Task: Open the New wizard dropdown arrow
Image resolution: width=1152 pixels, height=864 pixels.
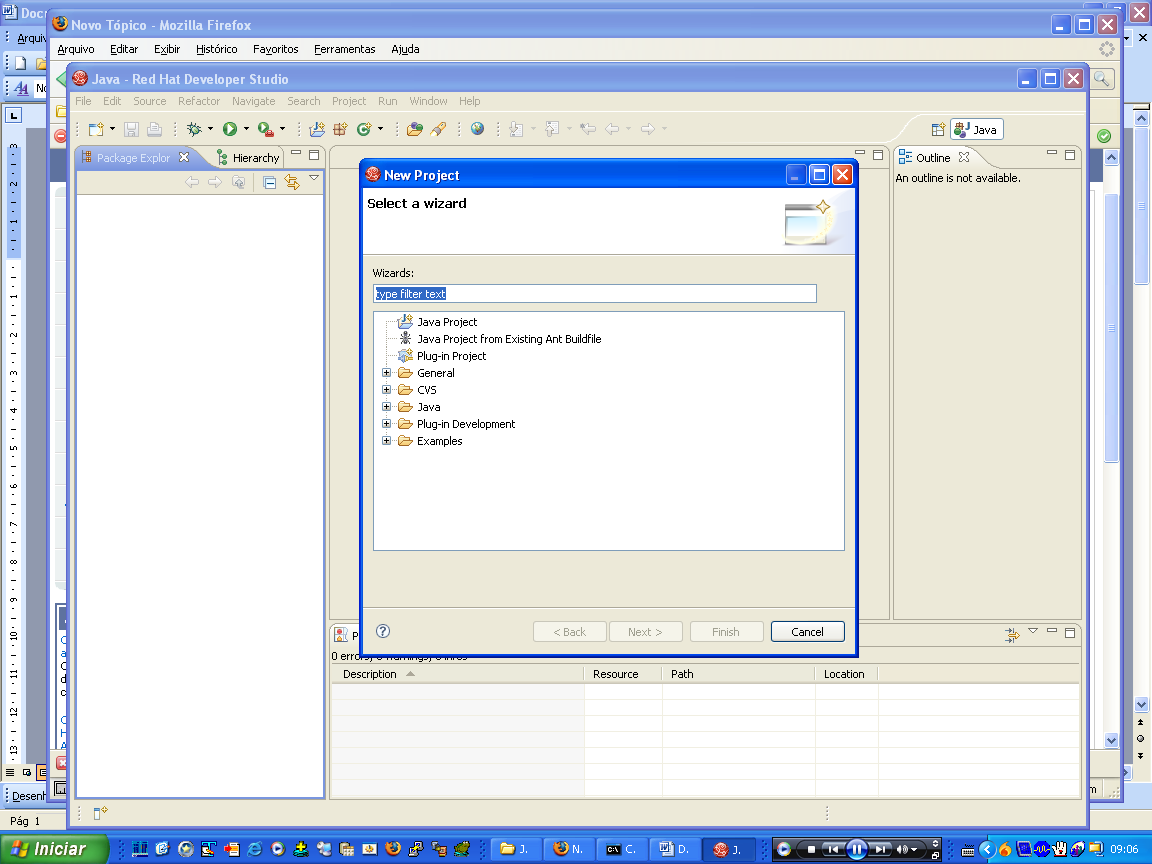Action: [x=112, y=129]
